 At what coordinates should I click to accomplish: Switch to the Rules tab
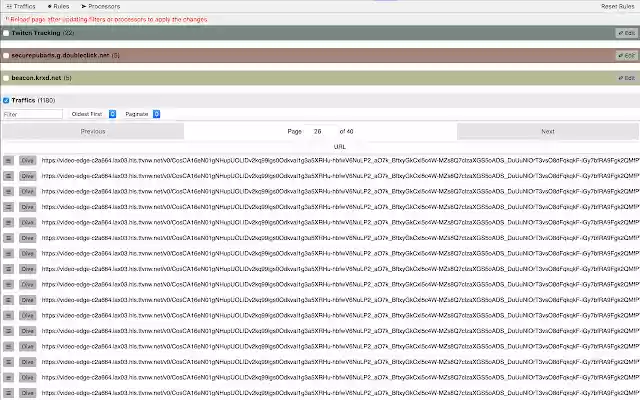point(58,6)
